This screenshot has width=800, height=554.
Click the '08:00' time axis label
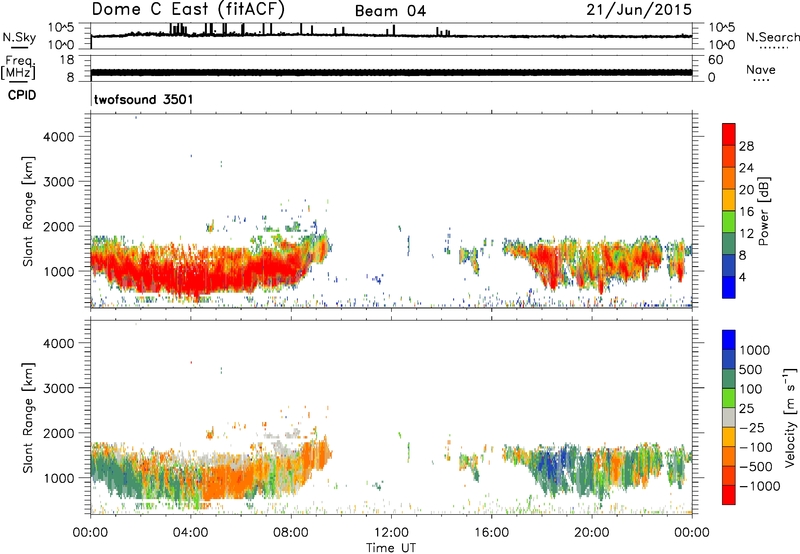tap(291, 533)
